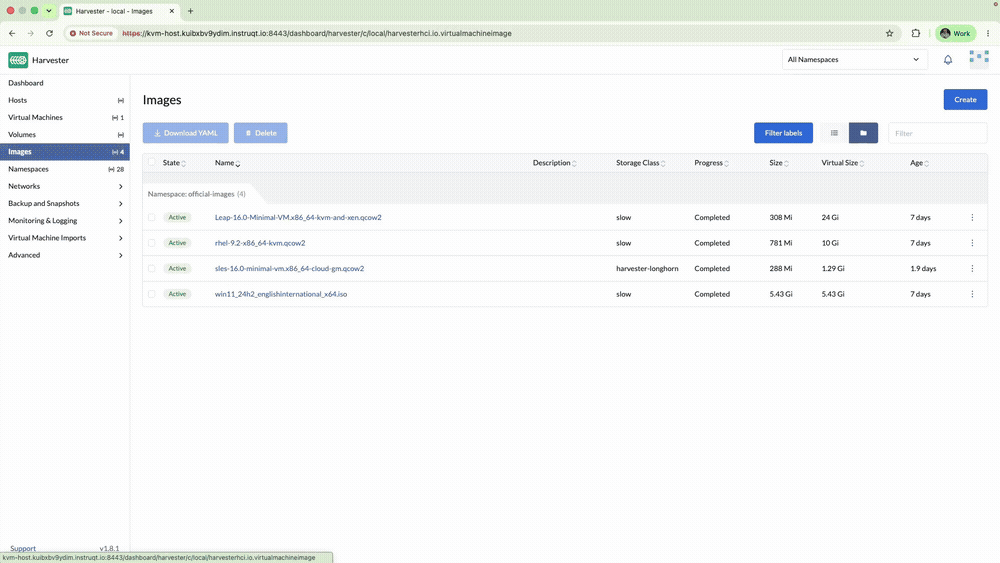Switch to the flat list view icon

[834, 133]
